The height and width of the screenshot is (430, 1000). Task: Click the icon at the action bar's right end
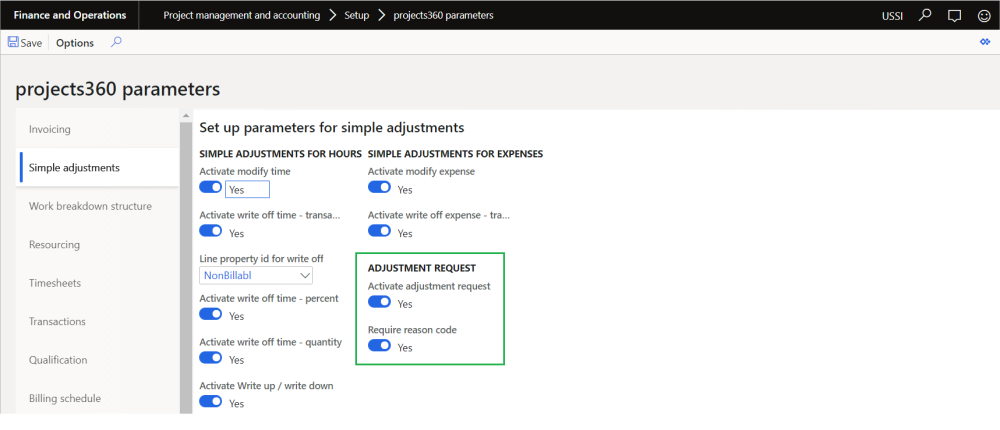[985, 42]
